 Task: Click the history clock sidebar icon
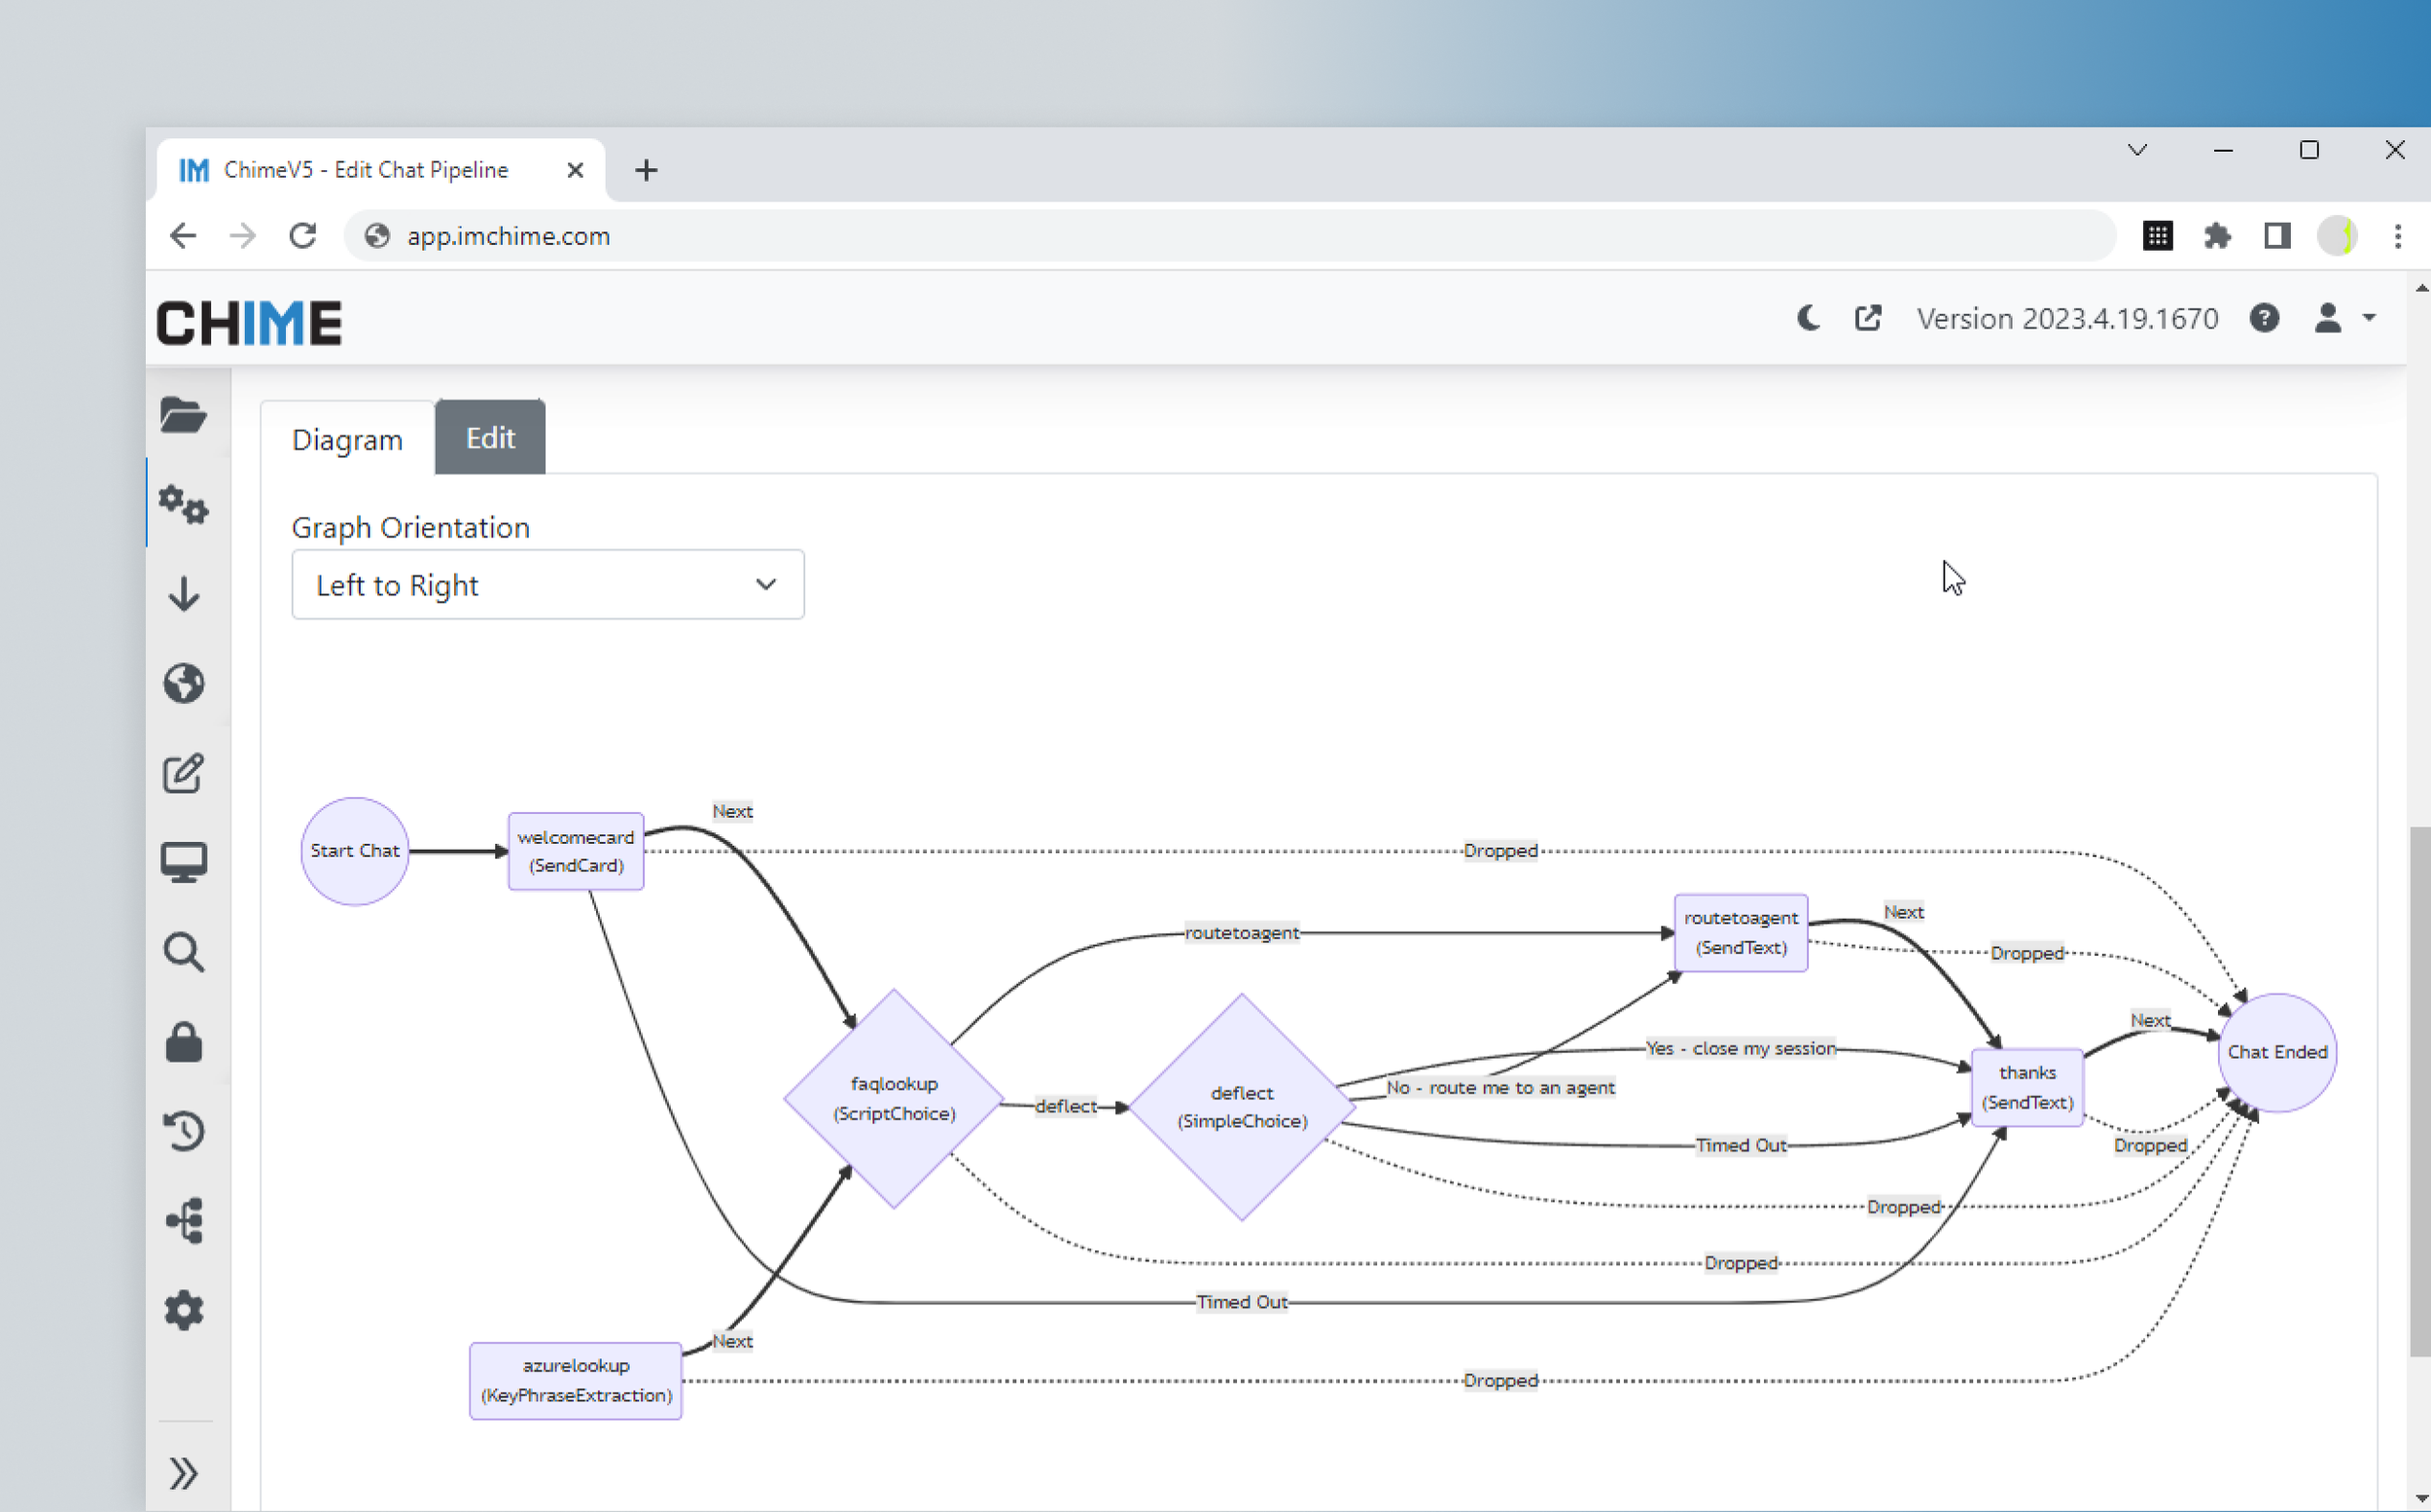pos(183,1131)
